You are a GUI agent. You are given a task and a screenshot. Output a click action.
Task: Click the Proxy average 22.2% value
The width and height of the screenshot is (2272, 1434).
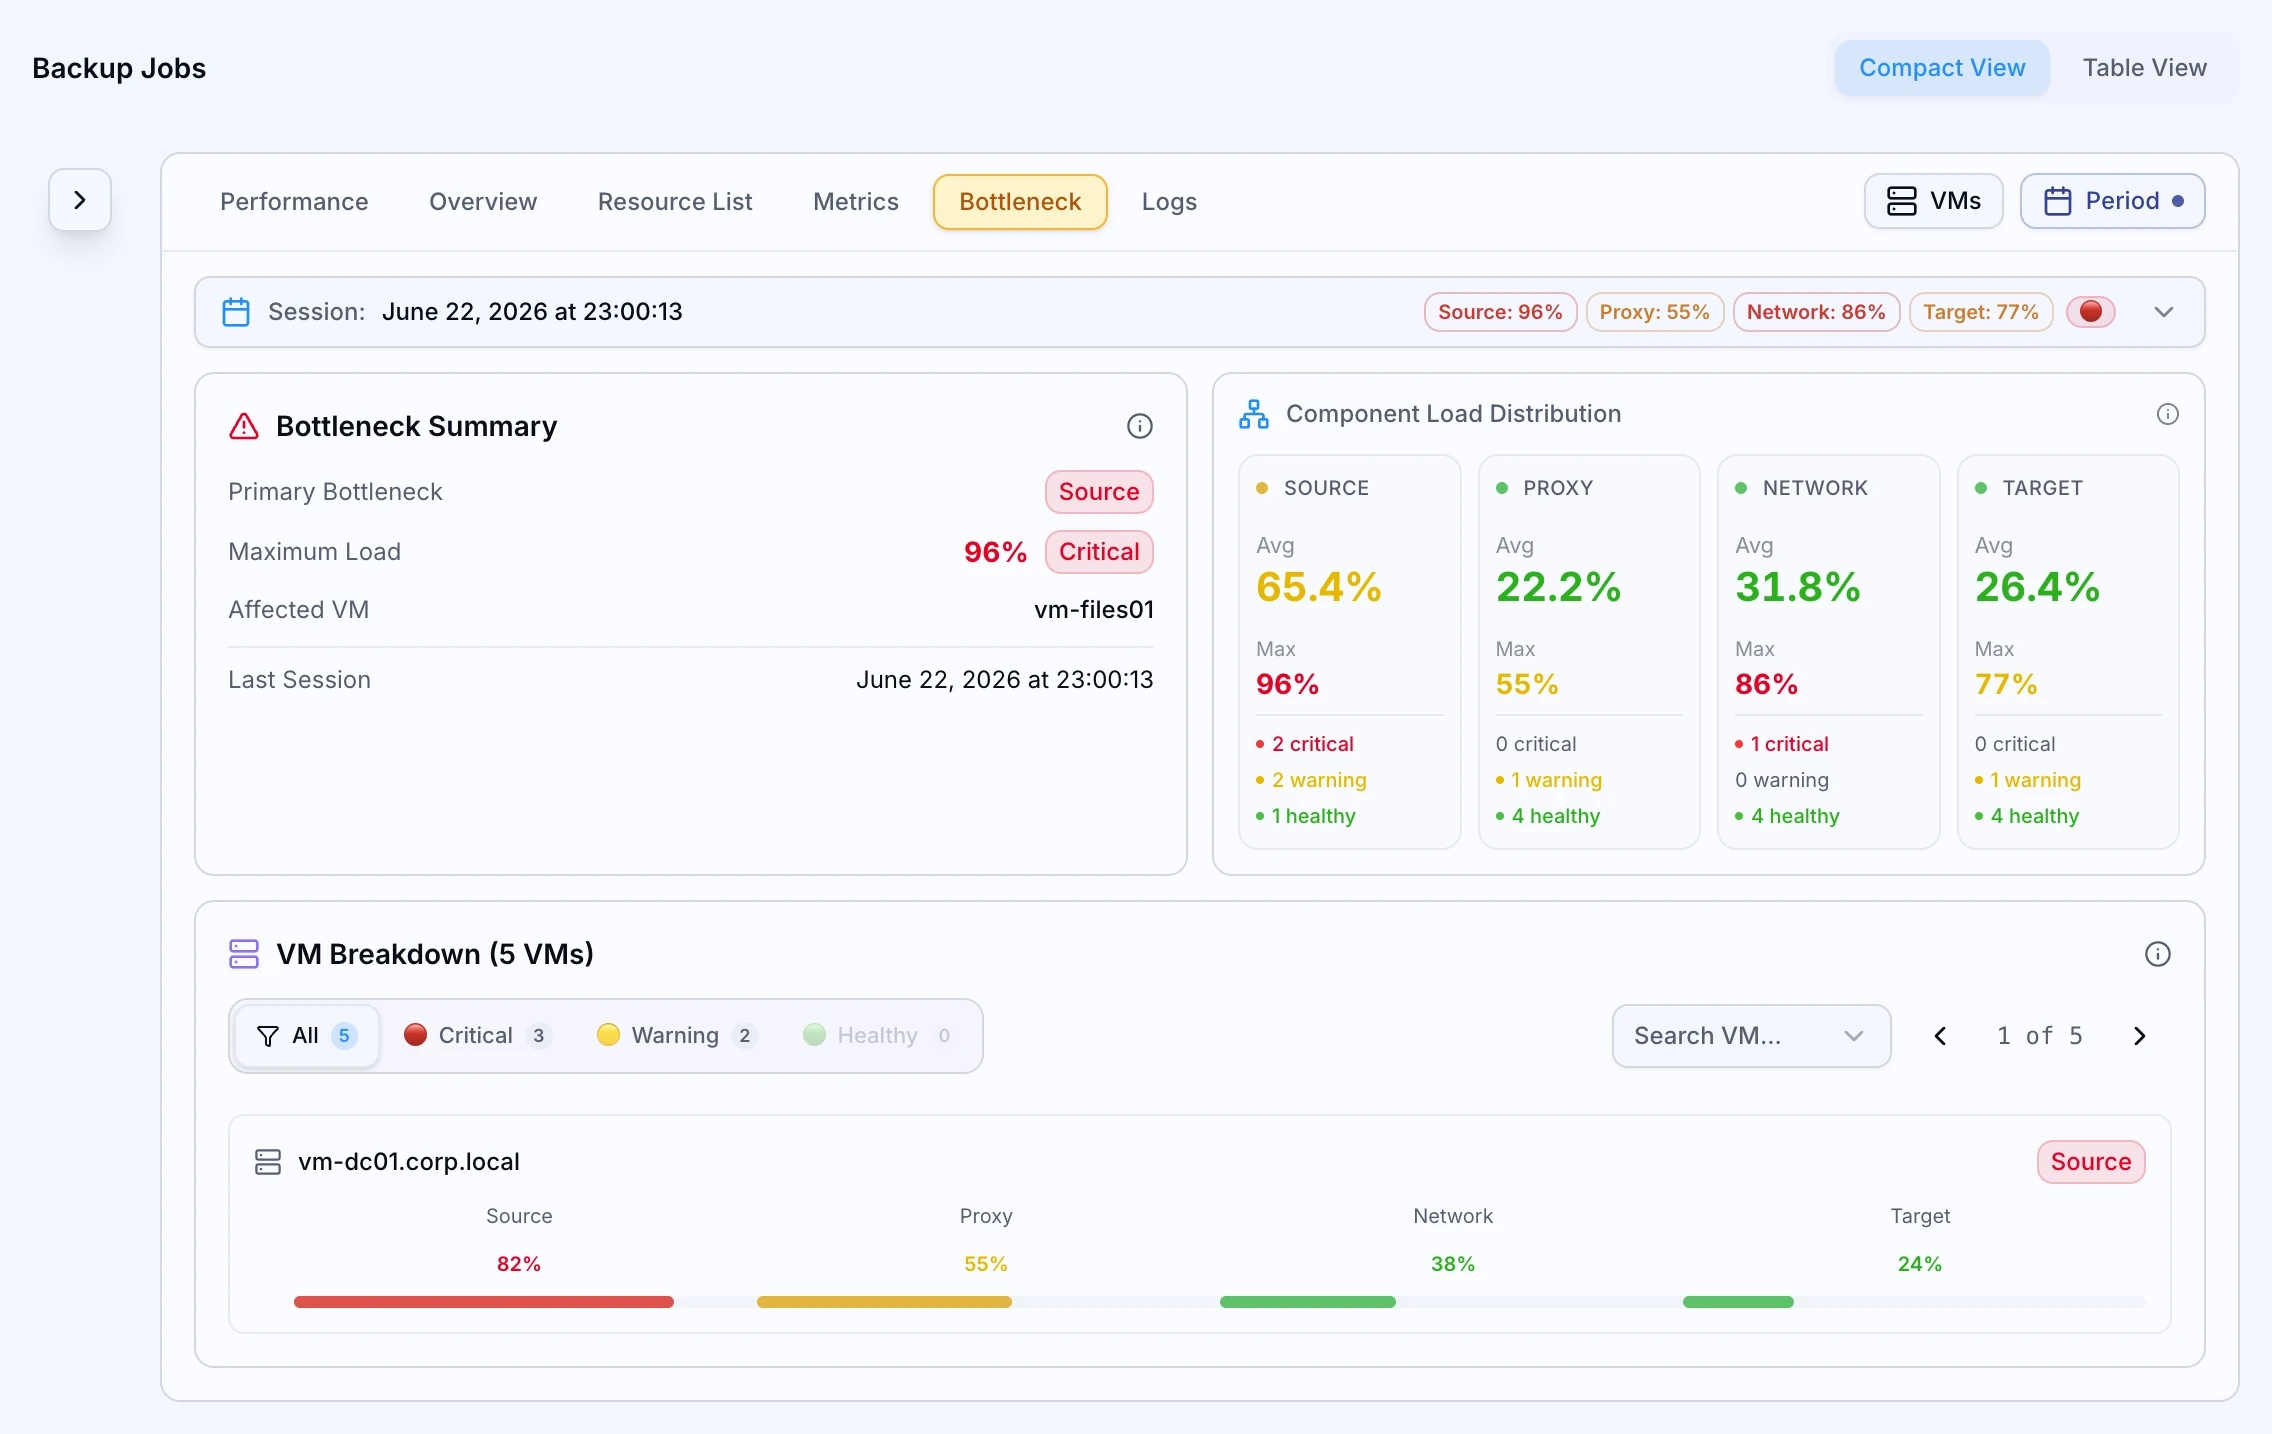tap(1558, 587)
